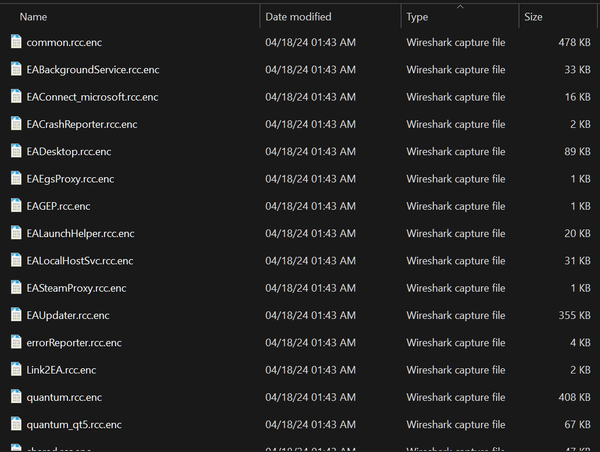Viewport: 600px width, 452px height.
Task: Click the quantum_qt5.rcc.enc file icon
Action: point(16,424)
